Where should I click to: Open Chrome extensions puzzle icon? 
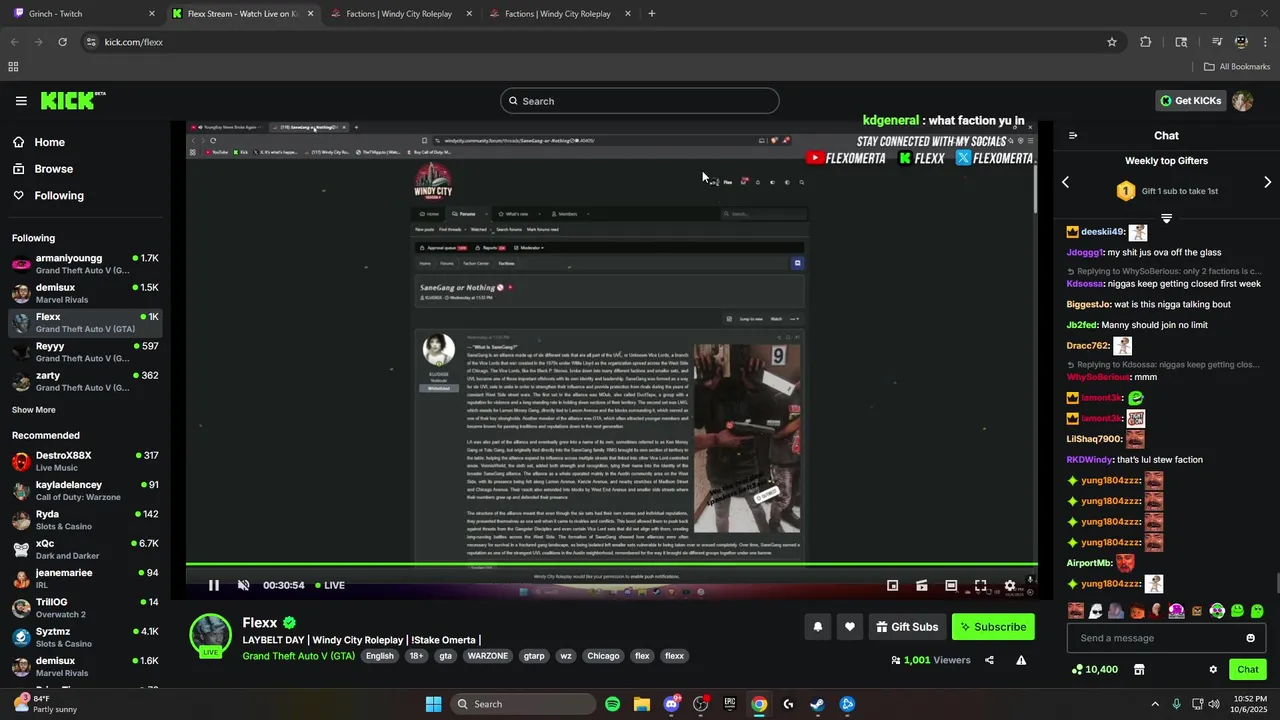tap(1146, 42)
